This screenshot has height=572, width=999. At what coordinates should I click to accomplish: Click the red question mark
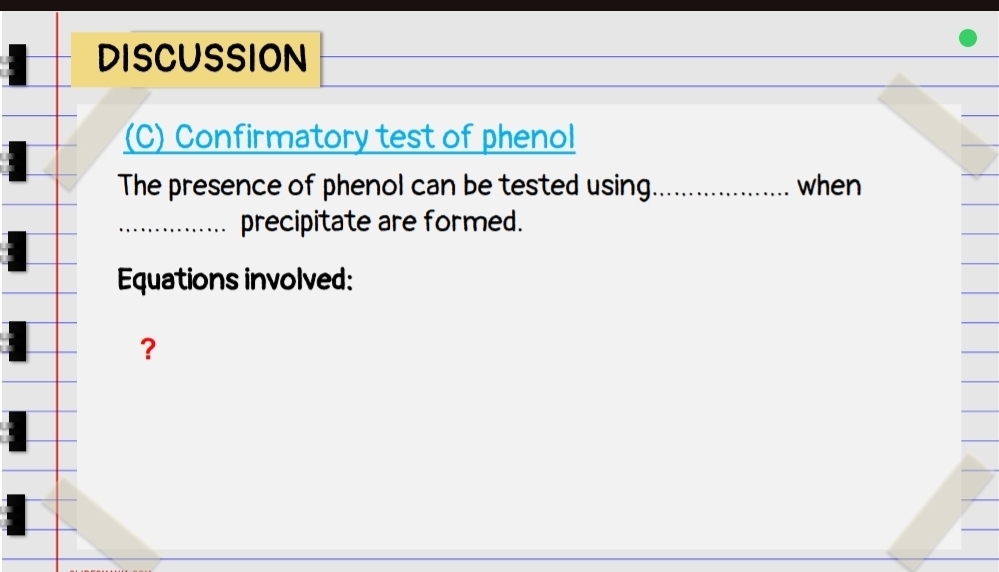(x=148, y=349)
